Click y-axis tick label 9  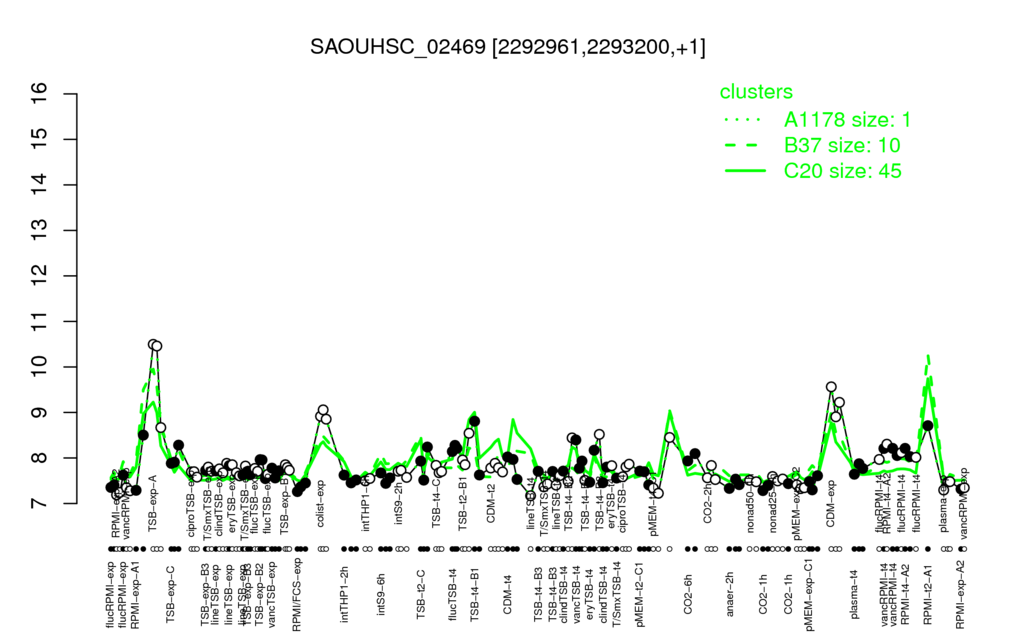[x=39, y=413]
